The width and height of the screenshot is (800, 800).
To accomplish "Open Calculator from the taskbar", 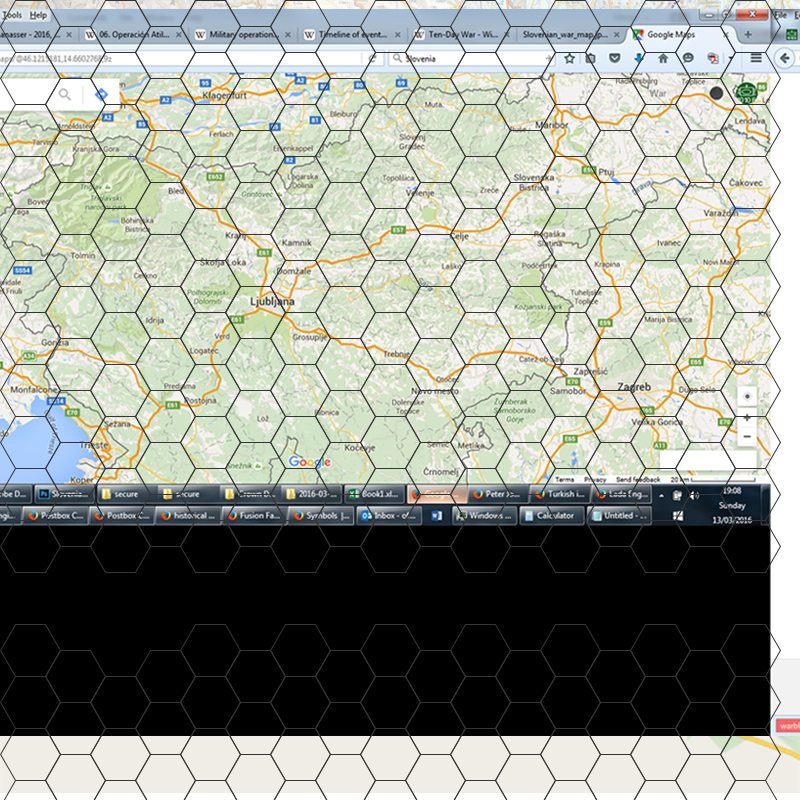I will (552, 516).
